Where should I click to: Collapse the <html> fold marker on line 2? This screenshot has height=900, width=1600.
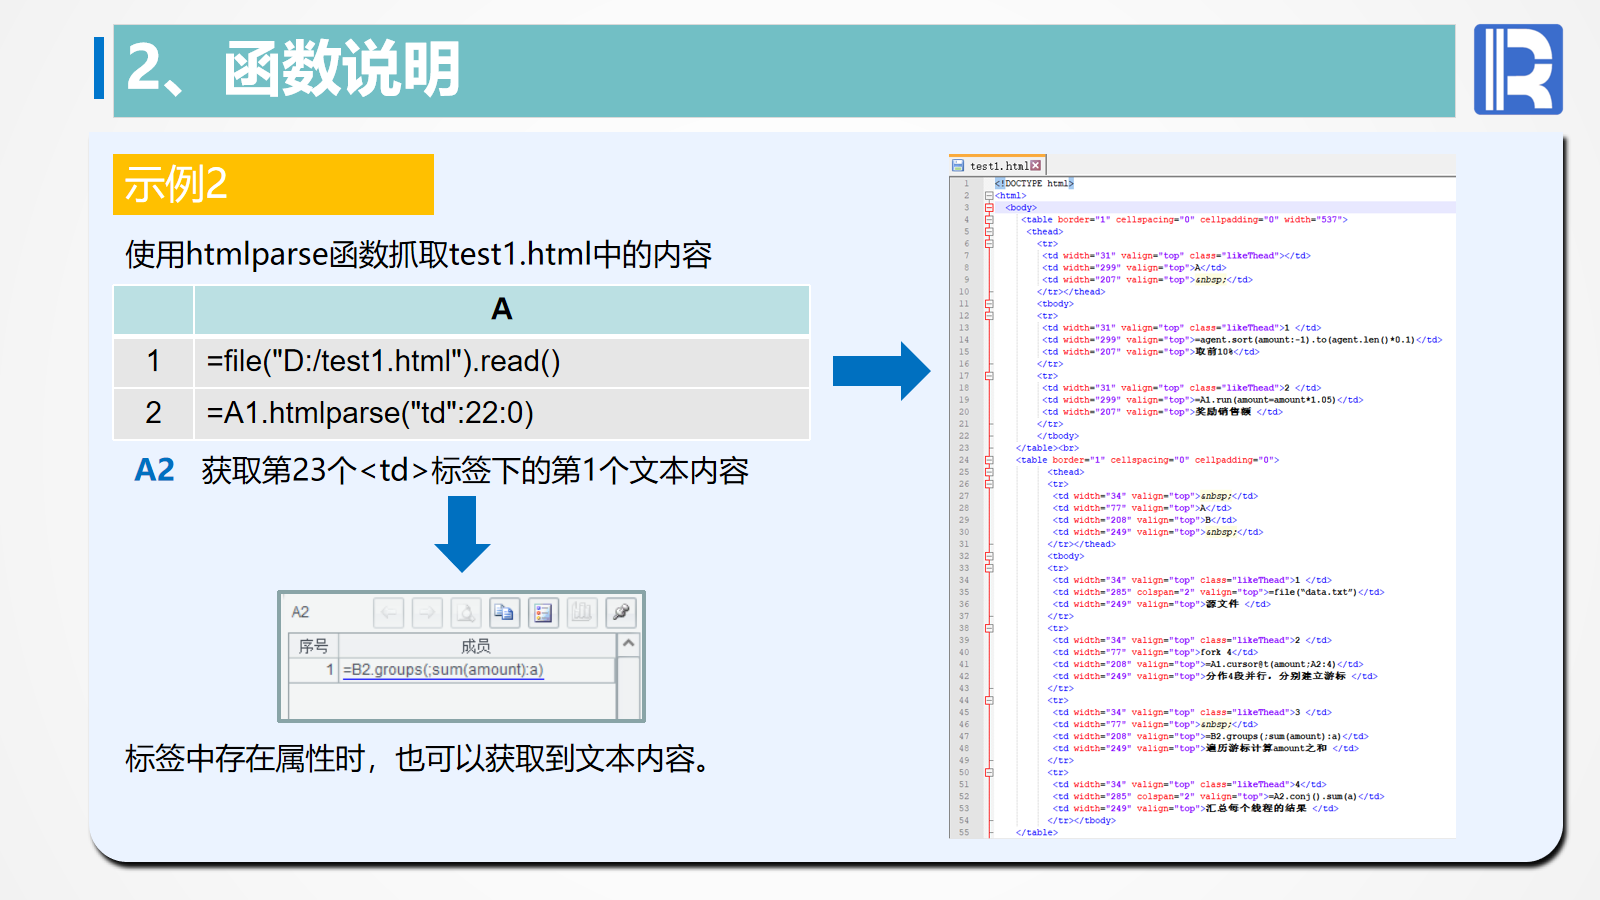click(x=989, y=196)
